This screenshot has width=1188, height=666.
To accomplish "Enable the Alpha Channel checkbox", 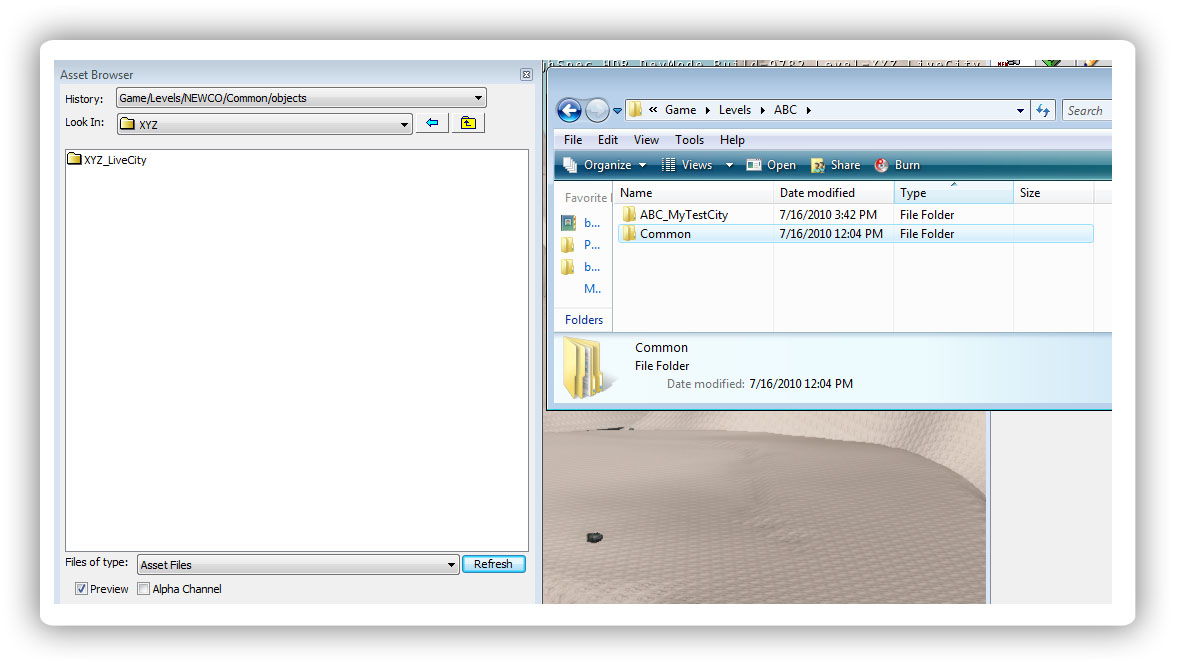I will tap(143, 589).
